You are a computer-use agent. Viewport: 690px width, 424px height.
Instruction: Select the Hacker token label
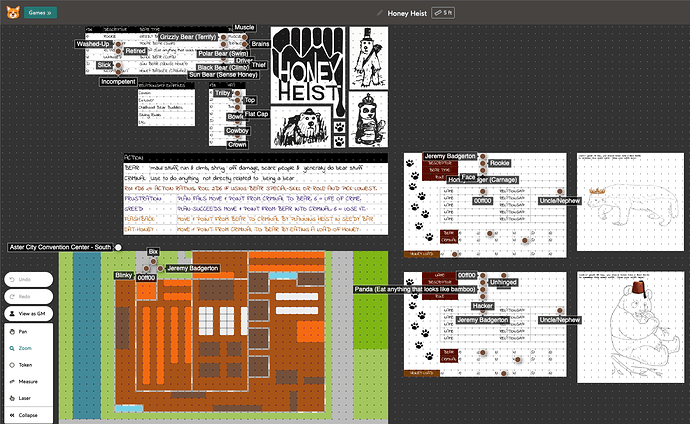[x=482, y=306]
